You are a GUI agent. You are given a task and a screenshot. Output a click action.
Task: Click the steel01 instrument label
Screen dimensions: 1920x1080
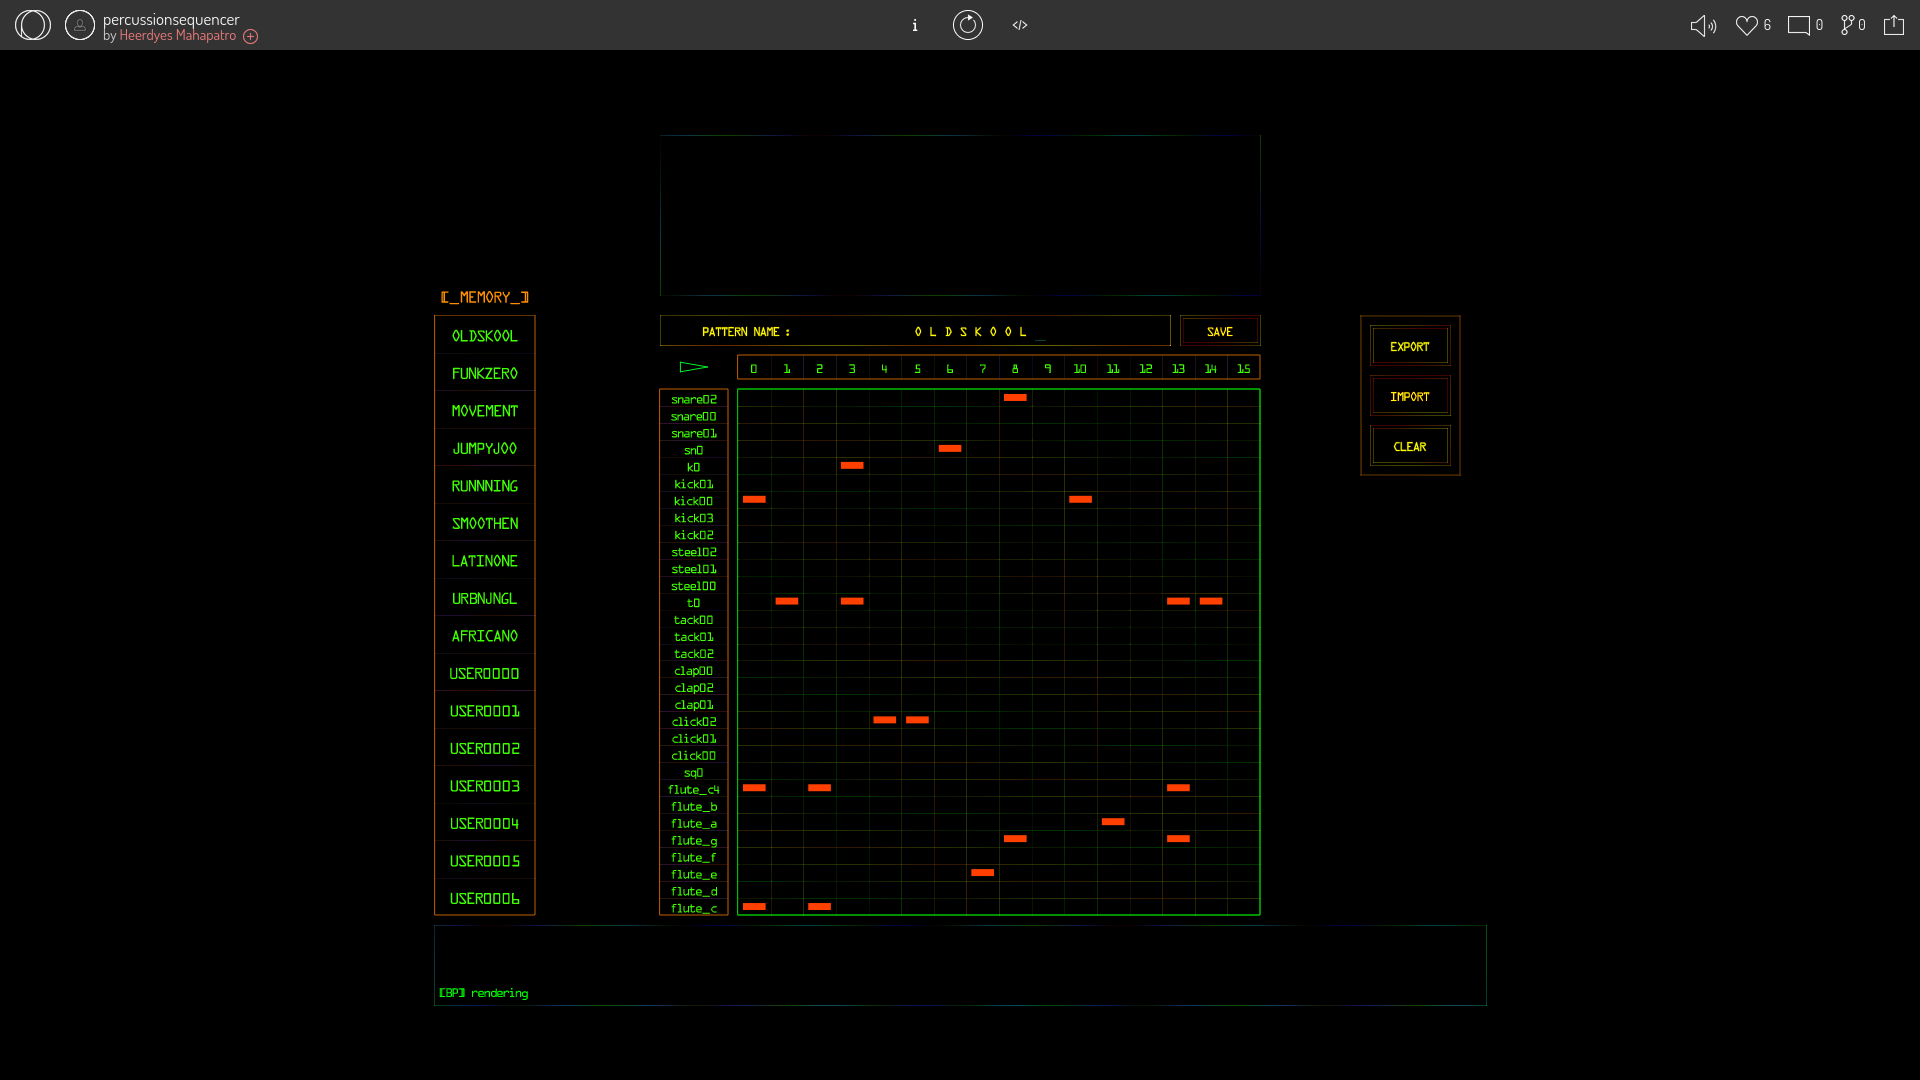point(694,569)
